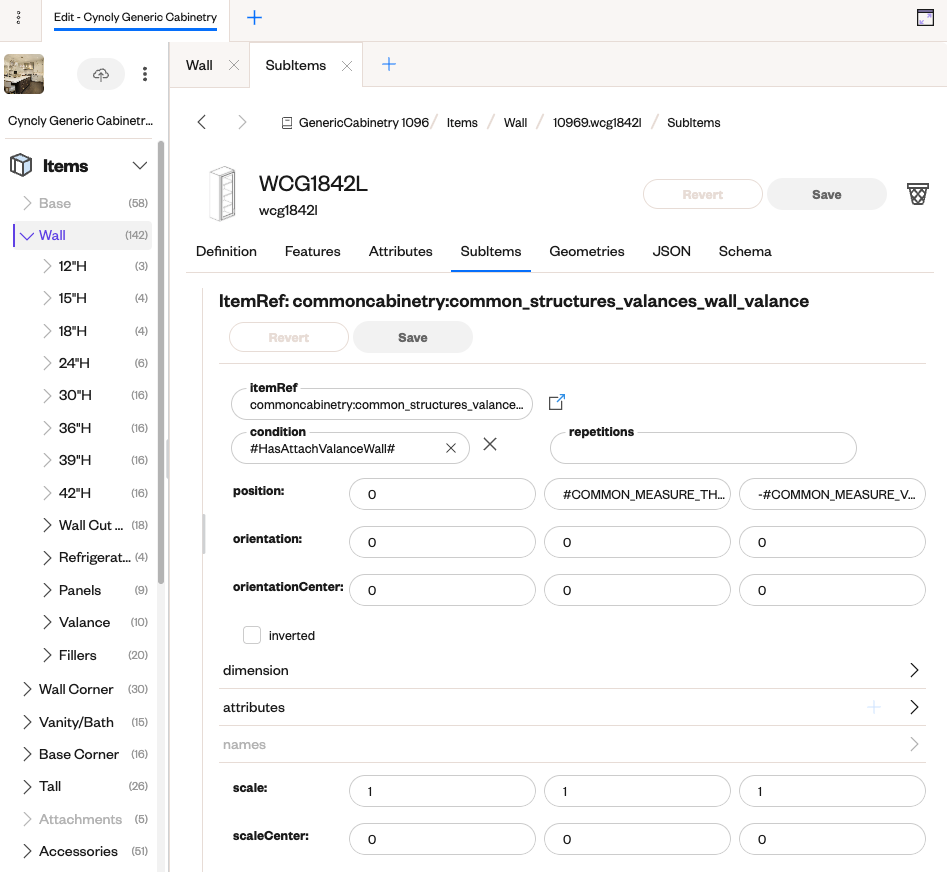Click the #COMMON_MEASURE_TH position field
This screenshot has width=947, height=872.
[637, 494]
